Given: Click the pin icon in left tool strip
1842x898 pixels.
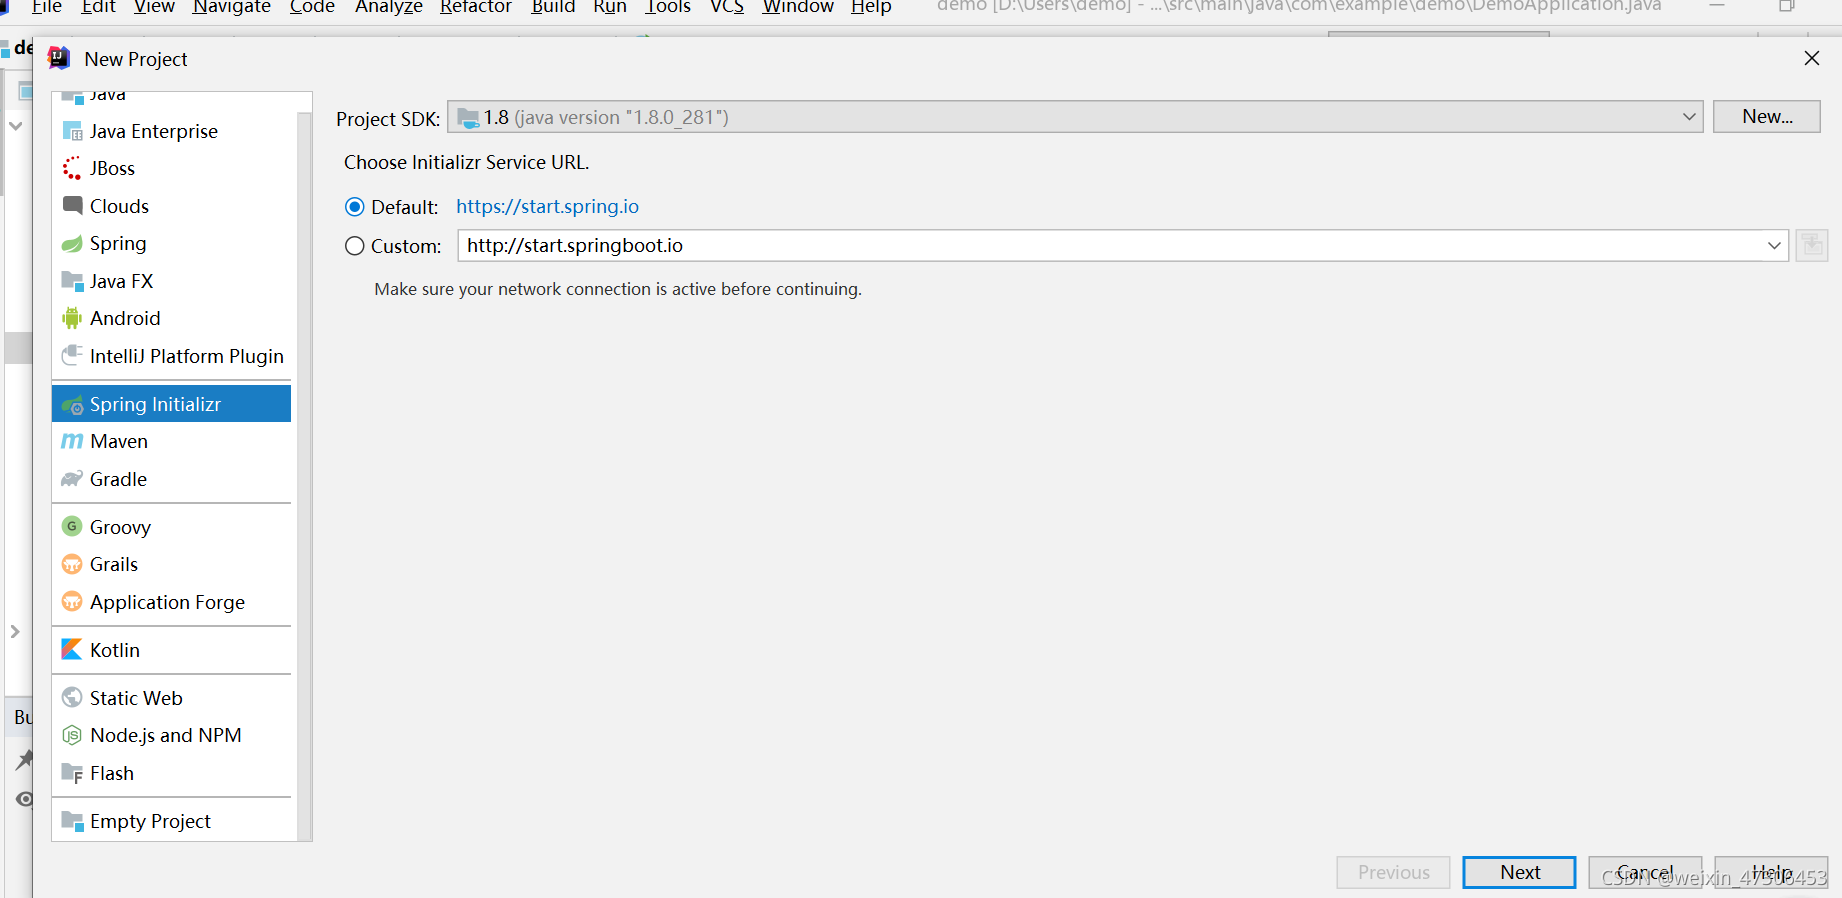Looking at the screenshot, I should pos(25,760).
